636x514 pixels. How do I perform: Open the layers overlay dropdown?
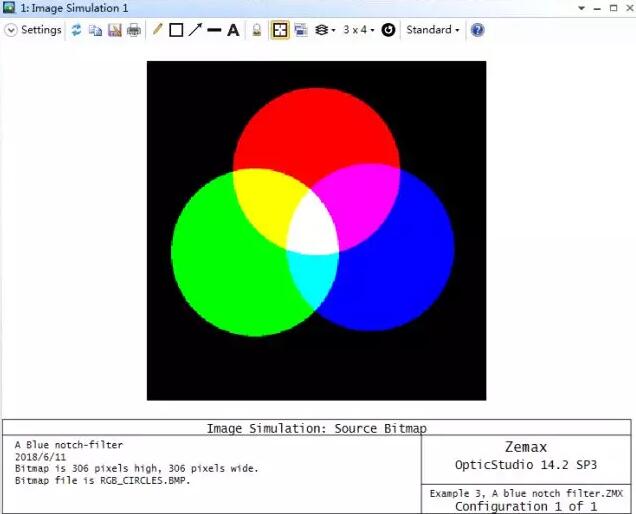click(325, 30)
